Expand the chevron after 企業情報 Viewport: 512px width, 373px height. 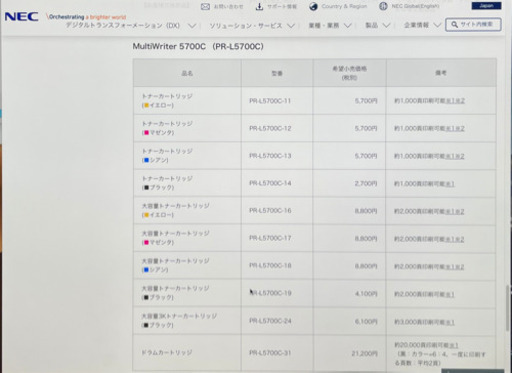pyautogui.click(x=437, y=25)
